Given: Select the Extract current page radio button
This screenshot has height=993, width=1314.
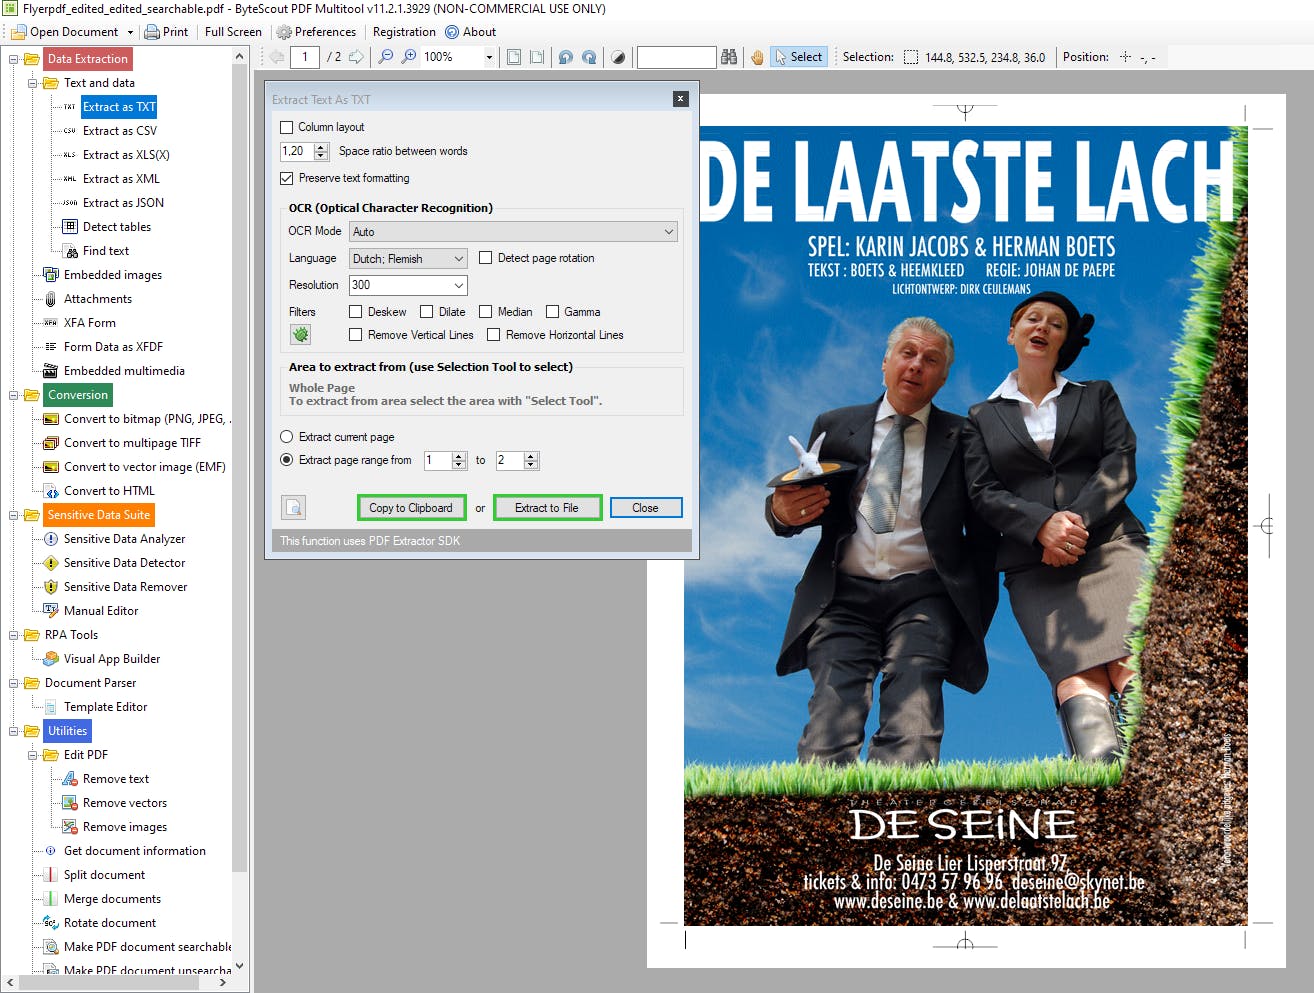Looking at the screenshot, I should pyautogui.click(x=287, y=437).
